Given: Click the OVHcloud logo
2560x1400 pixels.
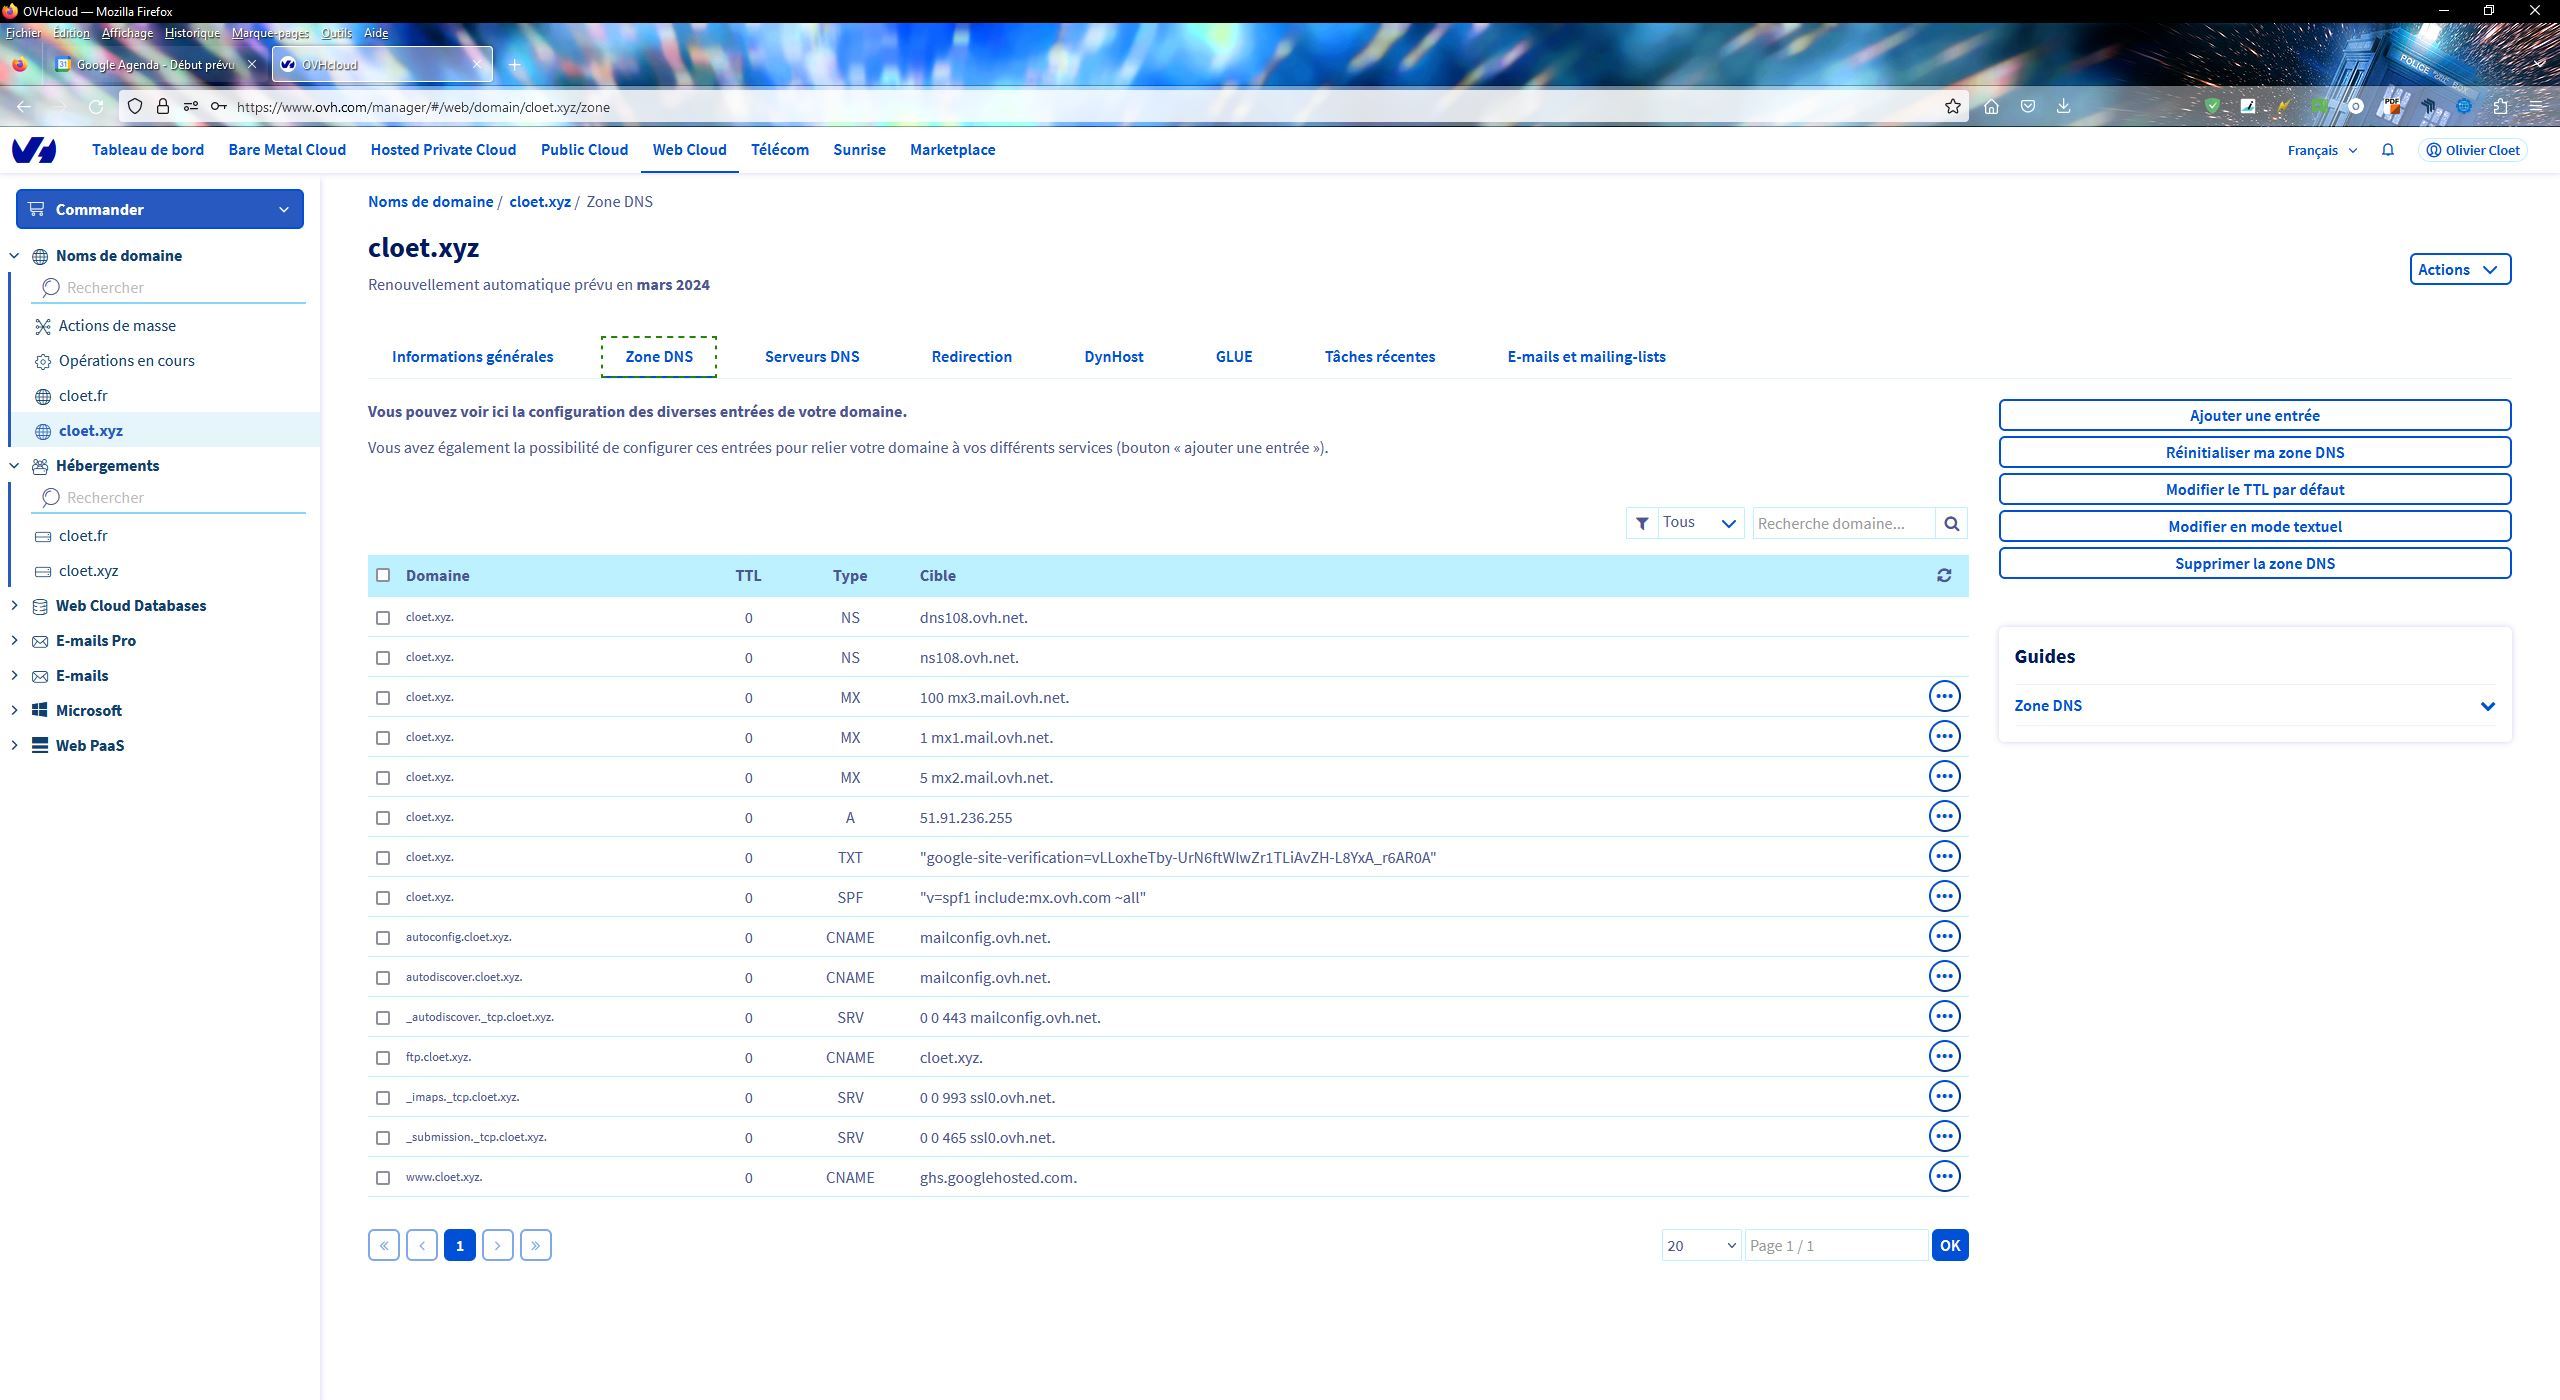Looking at the screenshot, I should [34, 150].
